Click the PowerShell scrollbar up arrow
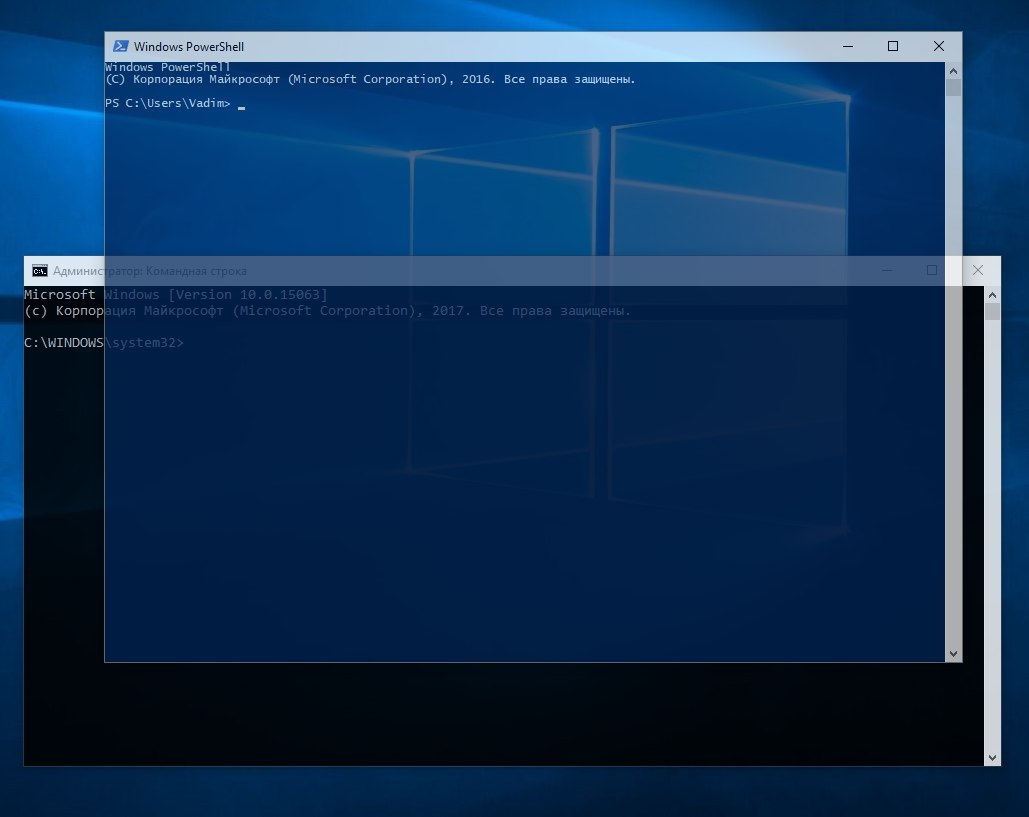 [954, 70]
